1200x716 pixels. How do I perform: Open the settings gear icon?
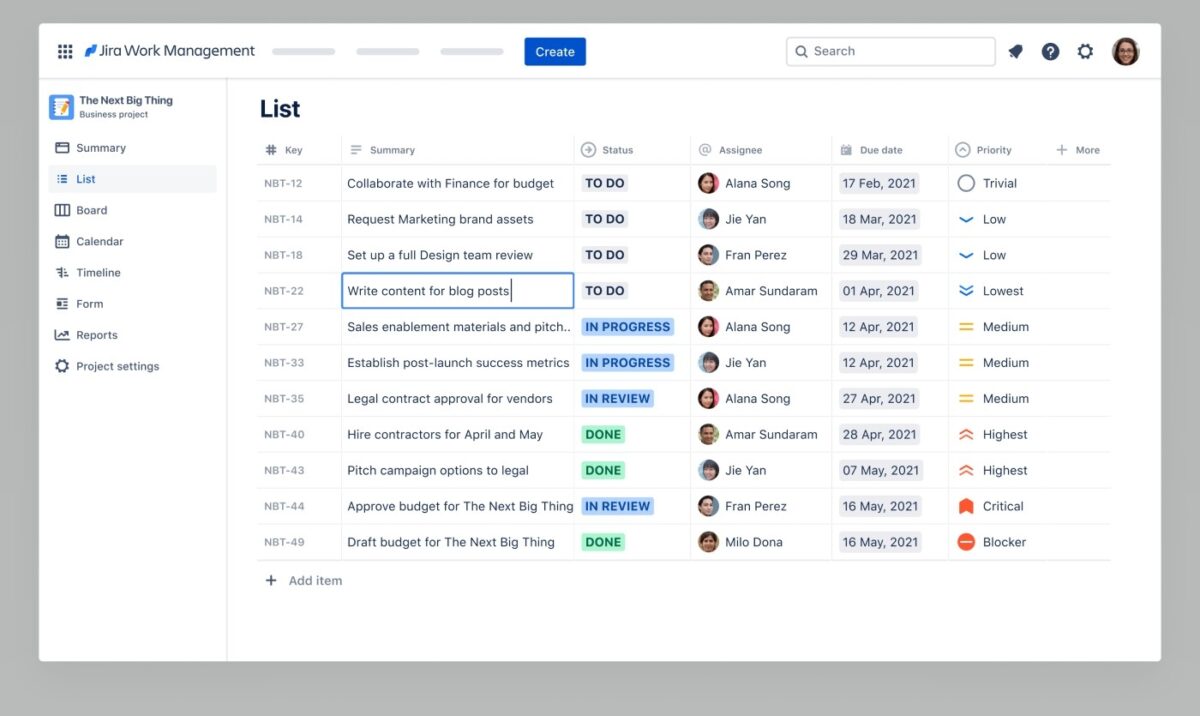coord(1085,52)
